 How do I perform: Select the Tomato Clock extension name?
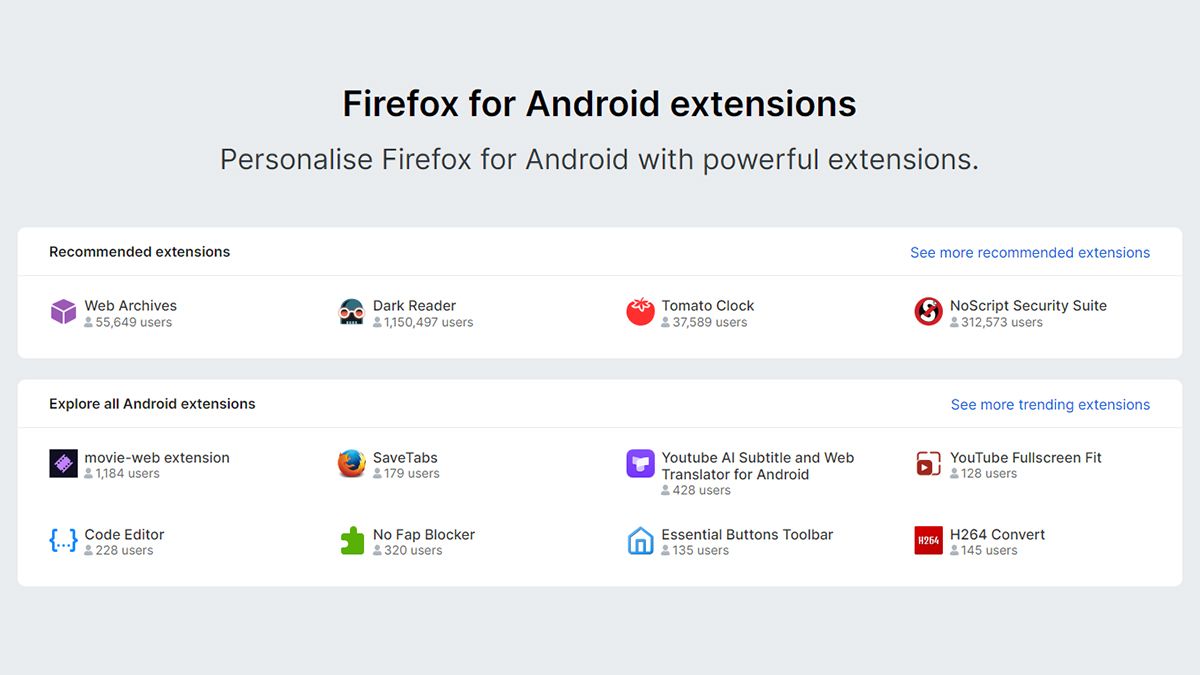pos(709,305)
